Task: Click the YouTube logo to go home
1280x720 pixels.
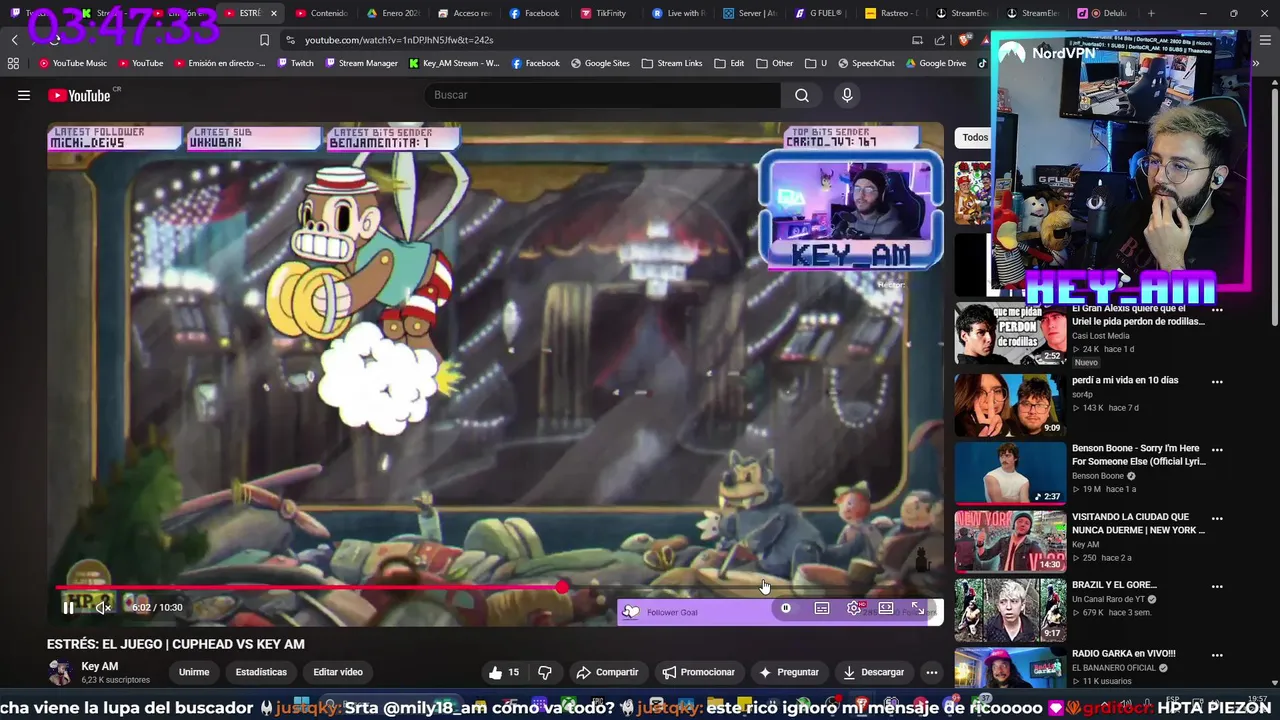Action: (x=79, y=95)
